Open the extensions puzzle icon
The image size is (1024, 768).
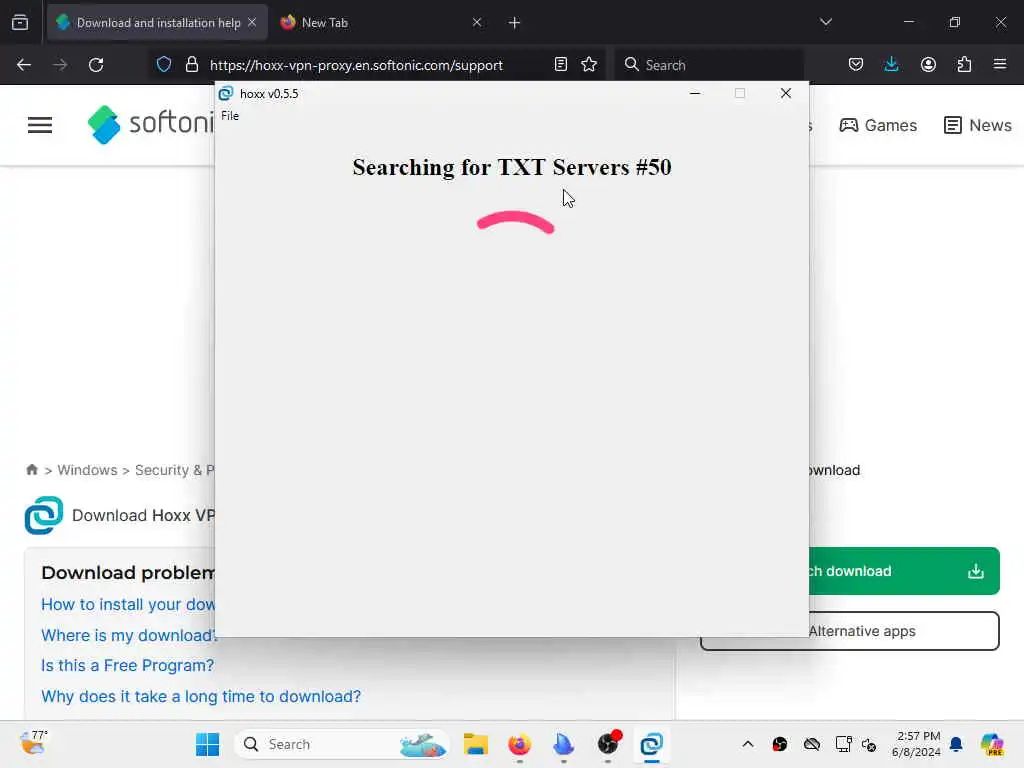click(x=964, y=65)
